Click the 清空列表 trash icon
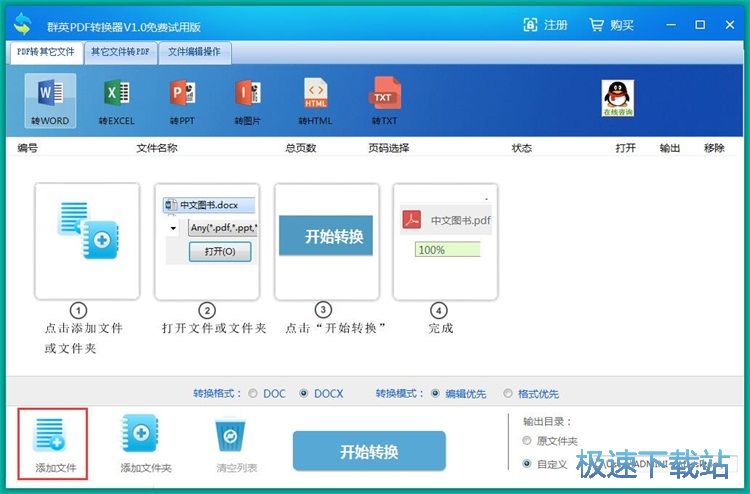Screen dimensions: 750x494 (236, 445)
